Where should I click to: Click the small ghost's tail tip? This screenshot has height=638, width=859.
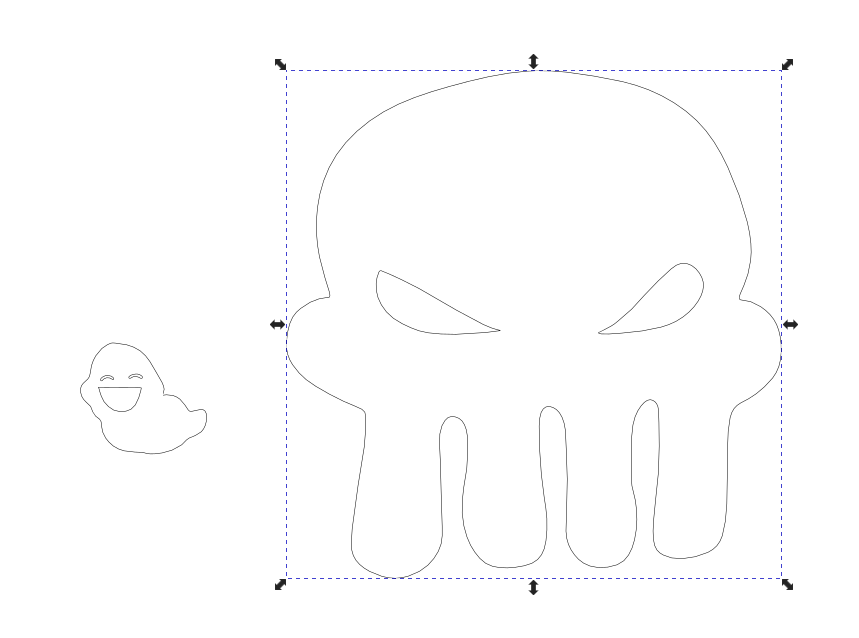[199, 418]
